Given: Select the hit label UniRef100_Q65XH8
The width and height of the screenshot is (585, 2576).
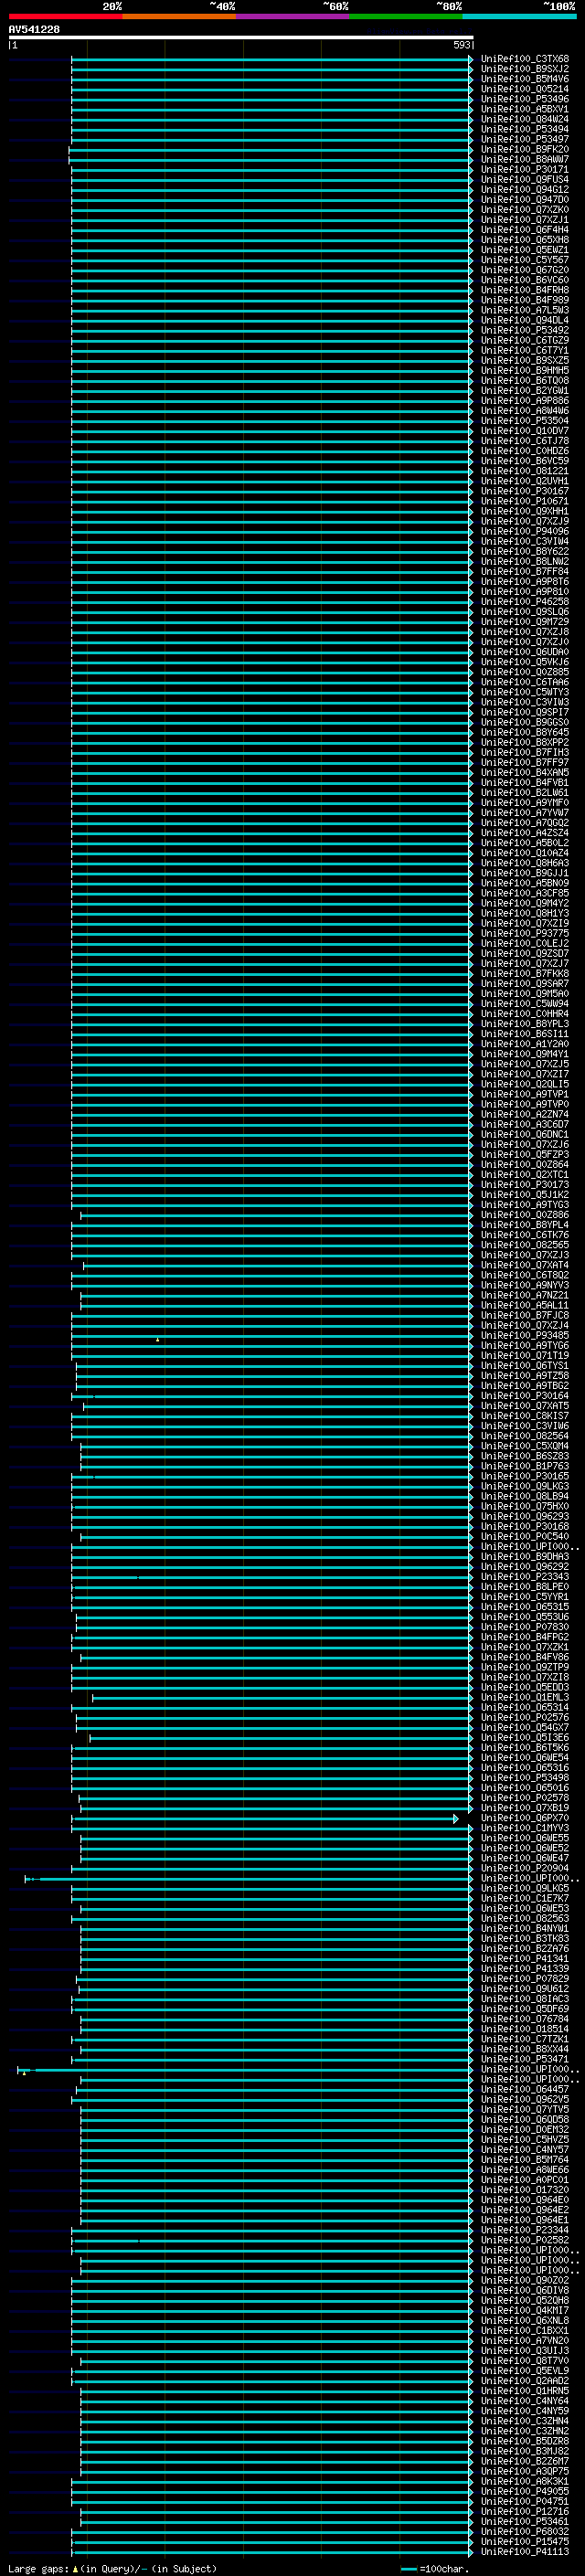Looking at the screenshot, I should pos(525,240).
